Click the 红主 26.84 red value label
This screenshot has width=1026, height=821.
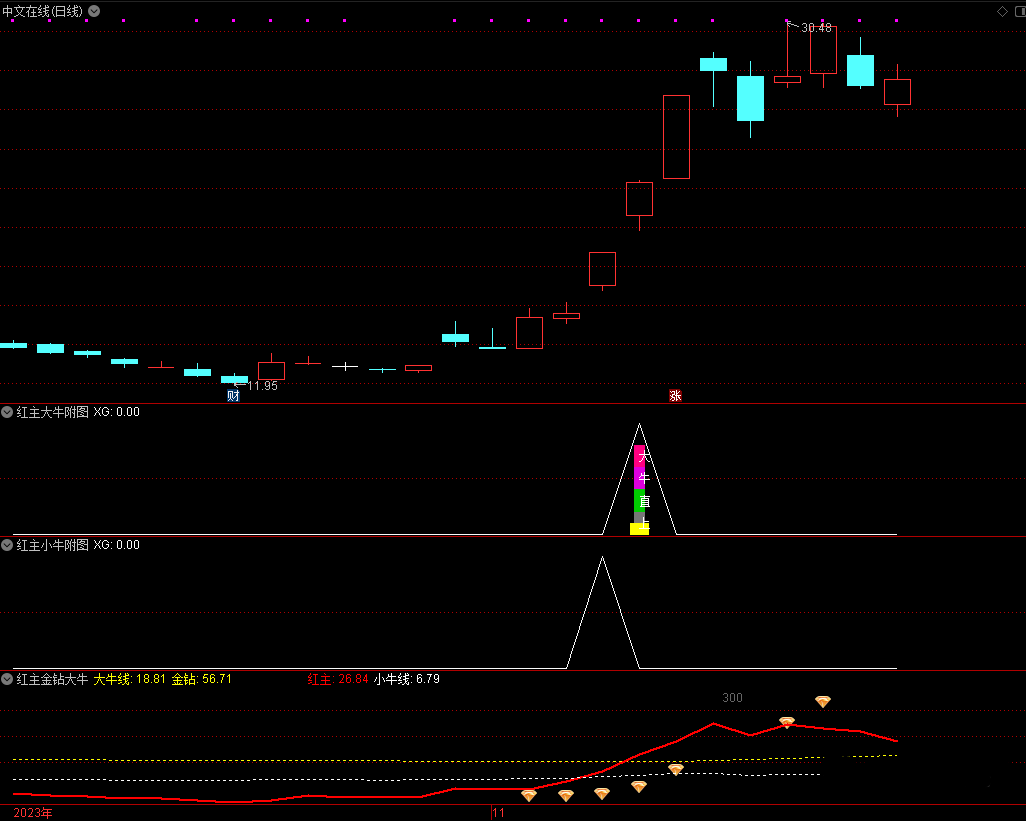point(338,679)
